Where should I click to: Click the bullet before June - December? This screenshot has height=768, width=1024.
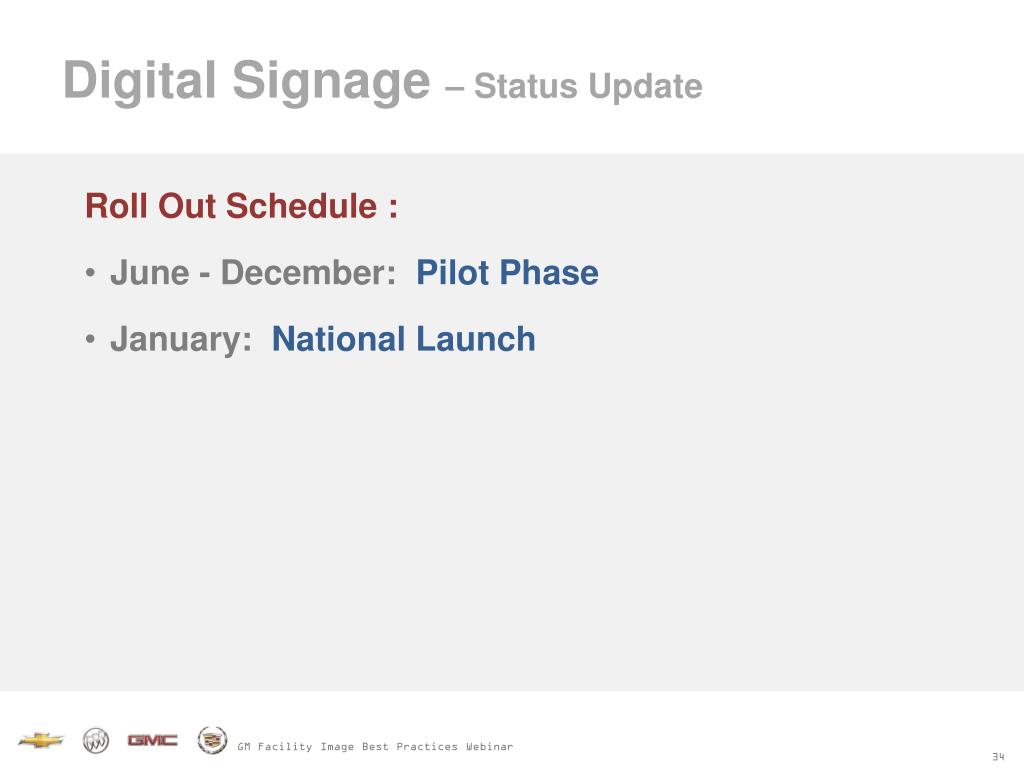tap(90, 273)
